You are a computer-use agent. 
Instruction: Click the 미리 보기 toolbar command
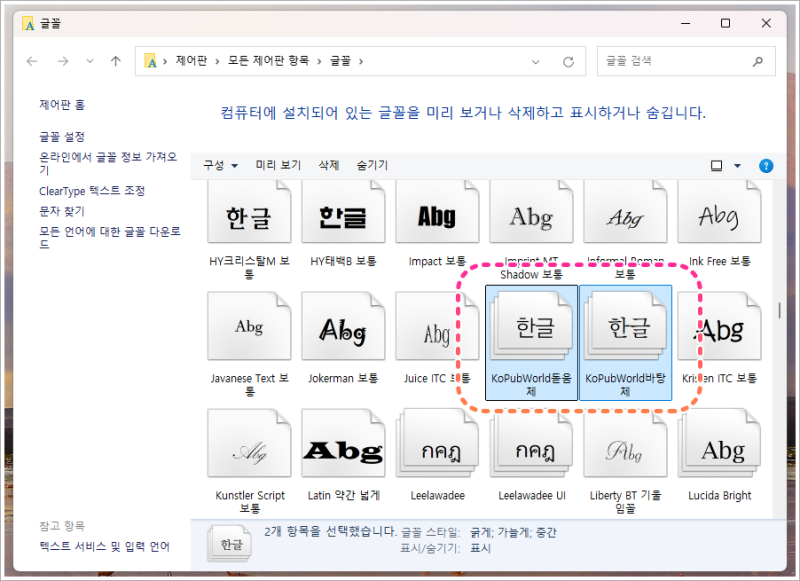tap(278, 165)
